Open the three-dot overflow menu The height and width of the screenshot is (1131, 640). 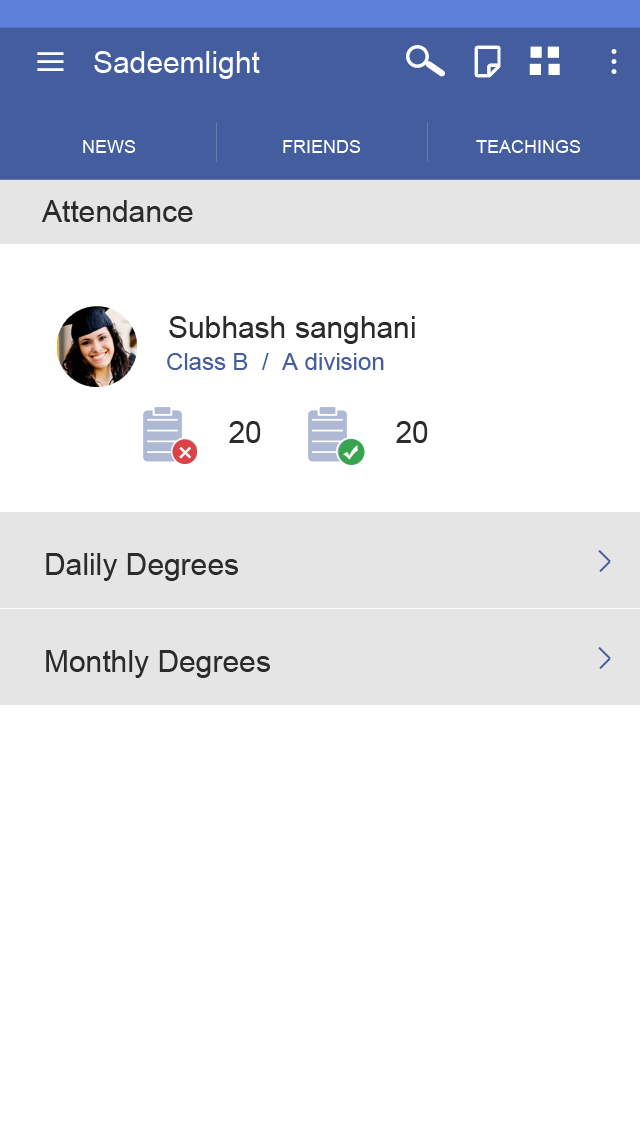pyautogui.click(x=613, y=62)
